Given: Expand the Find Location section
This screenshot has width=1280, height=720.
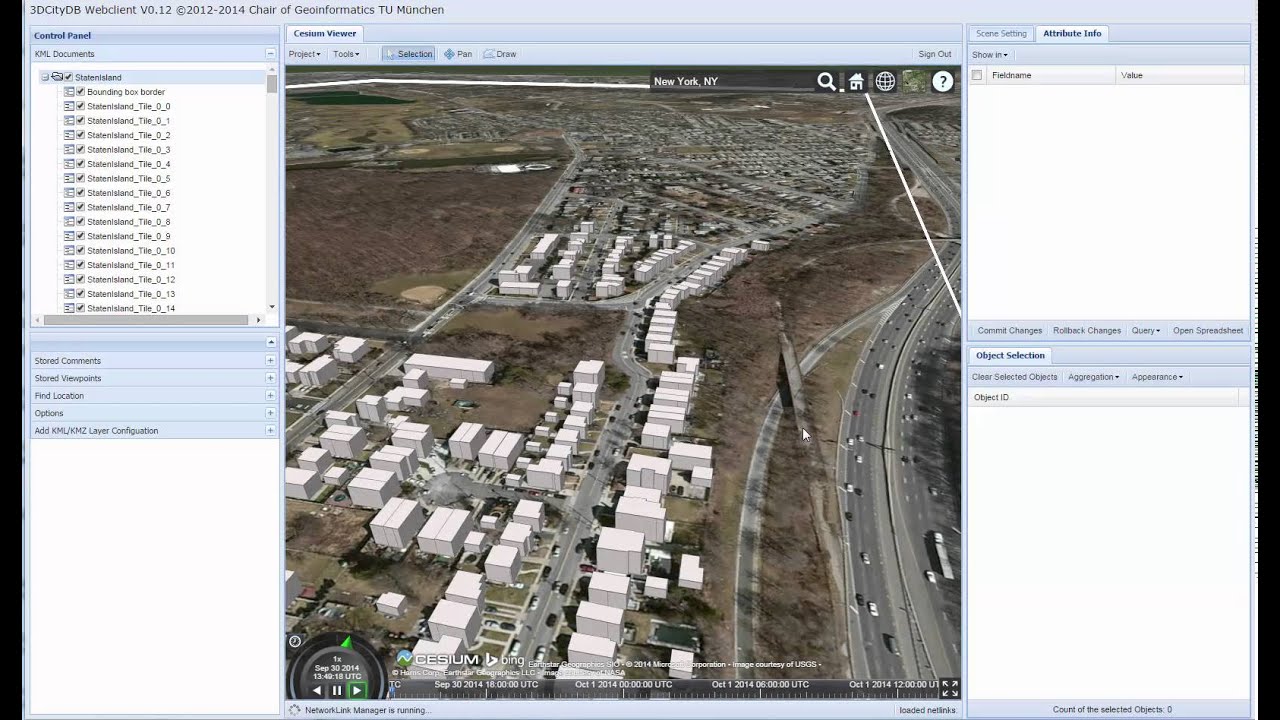Looking at the screenshot, I should pyautogui.click(x=270, y=396).
